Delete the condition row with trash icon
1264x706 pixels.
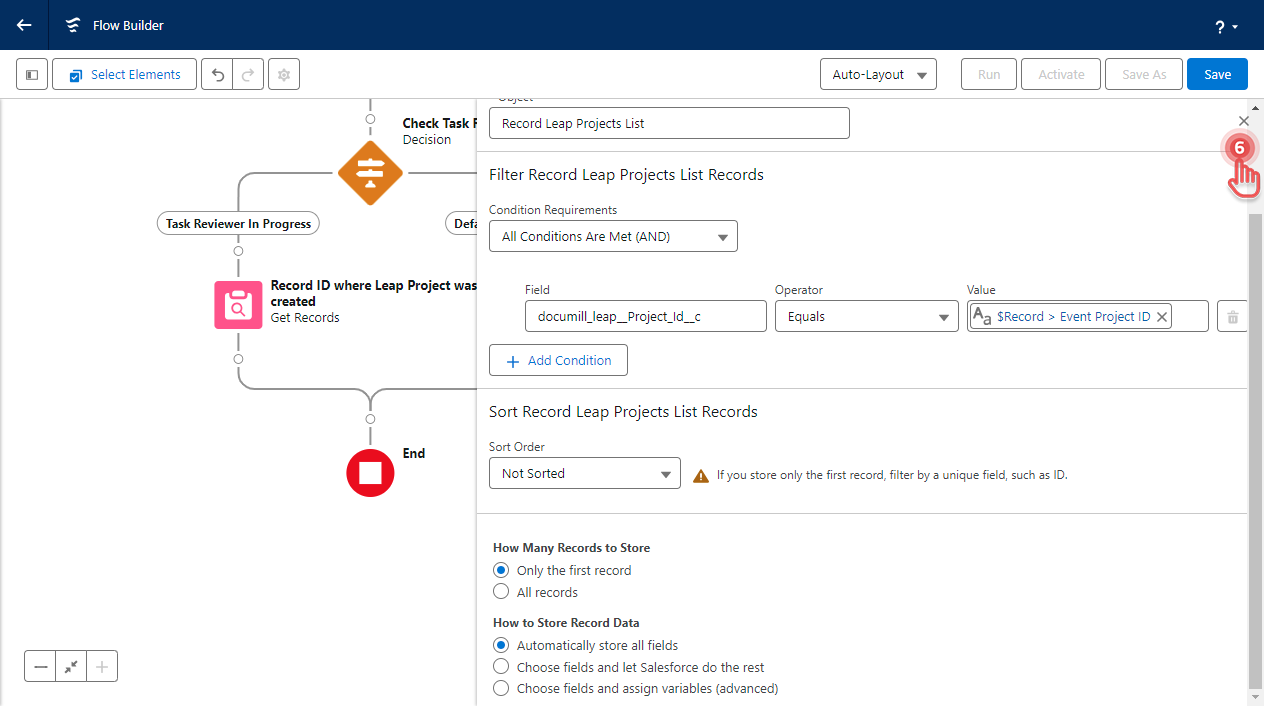[x=1232, y=317]
